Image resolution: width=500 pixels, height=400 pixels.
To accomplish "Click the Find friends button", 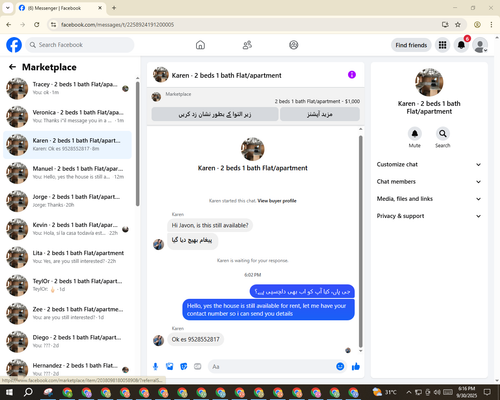I will coord(411,45).
